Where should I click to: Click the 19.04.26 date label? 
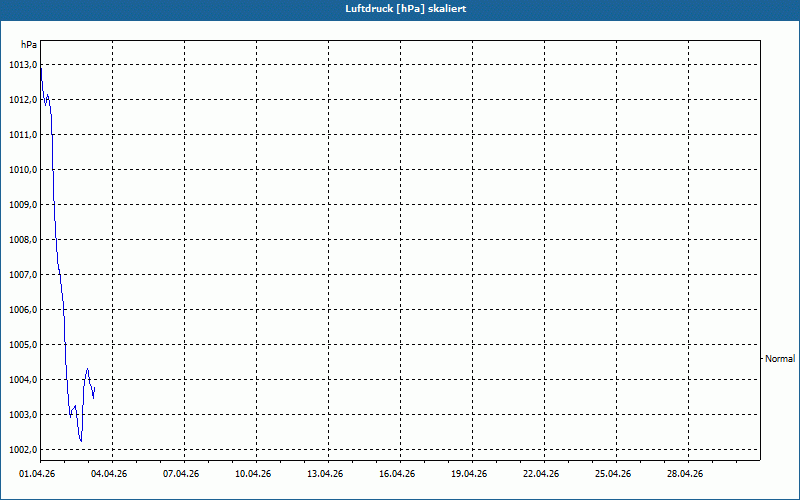pos(469,474)
